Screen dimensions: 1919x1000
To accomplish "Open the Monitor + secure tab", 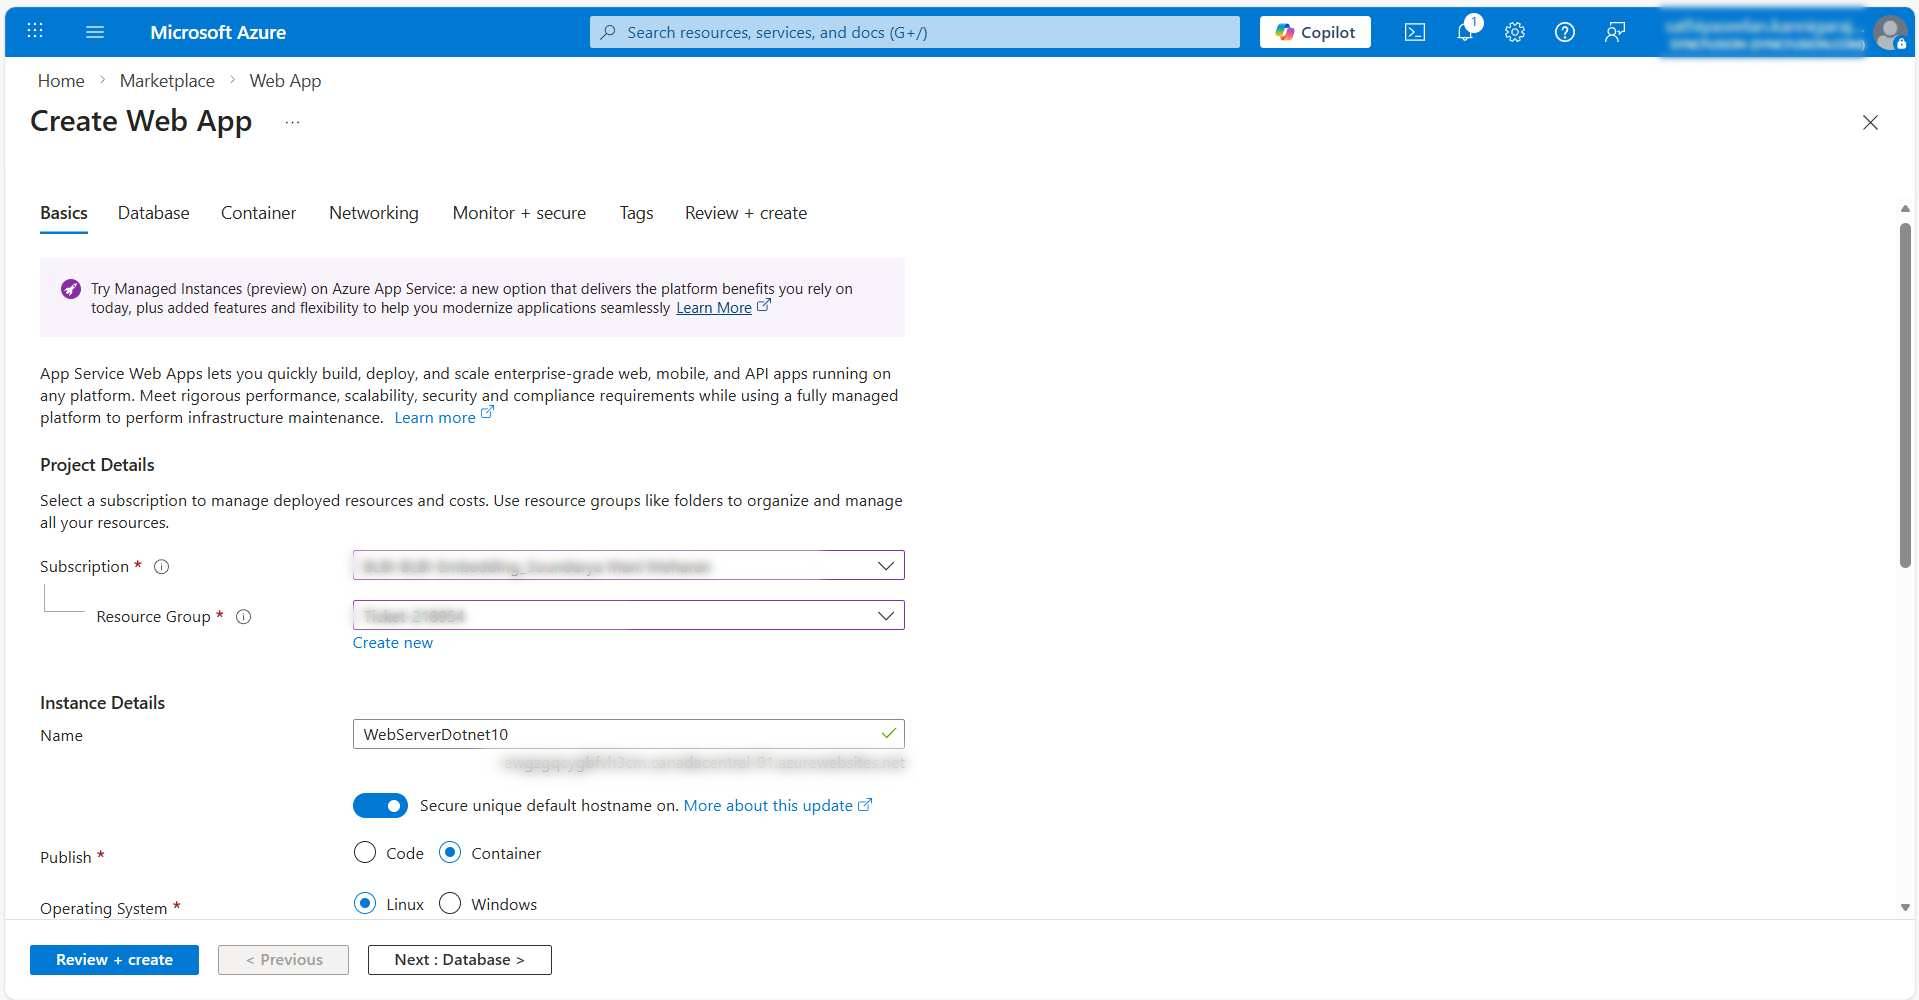I will 519,213.
